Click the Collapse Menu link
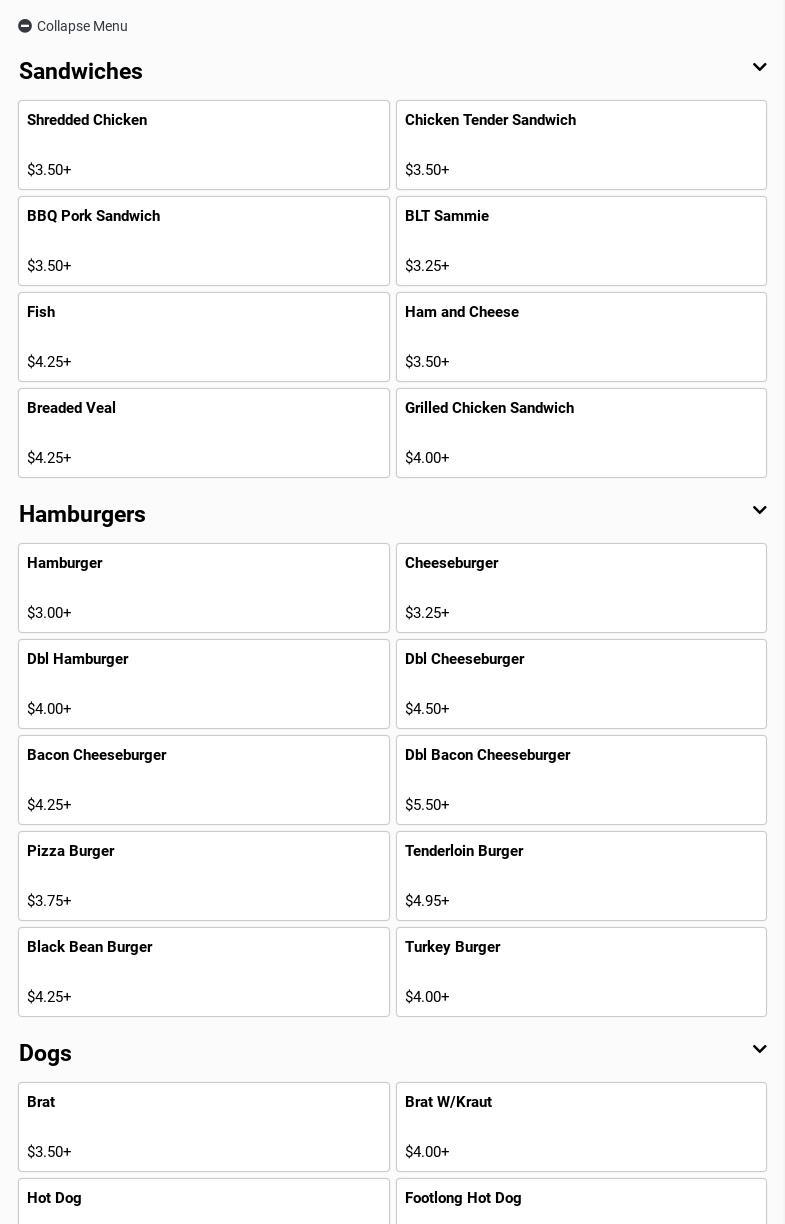This screenshot has height=1224, width=785. tap(82, 26)
